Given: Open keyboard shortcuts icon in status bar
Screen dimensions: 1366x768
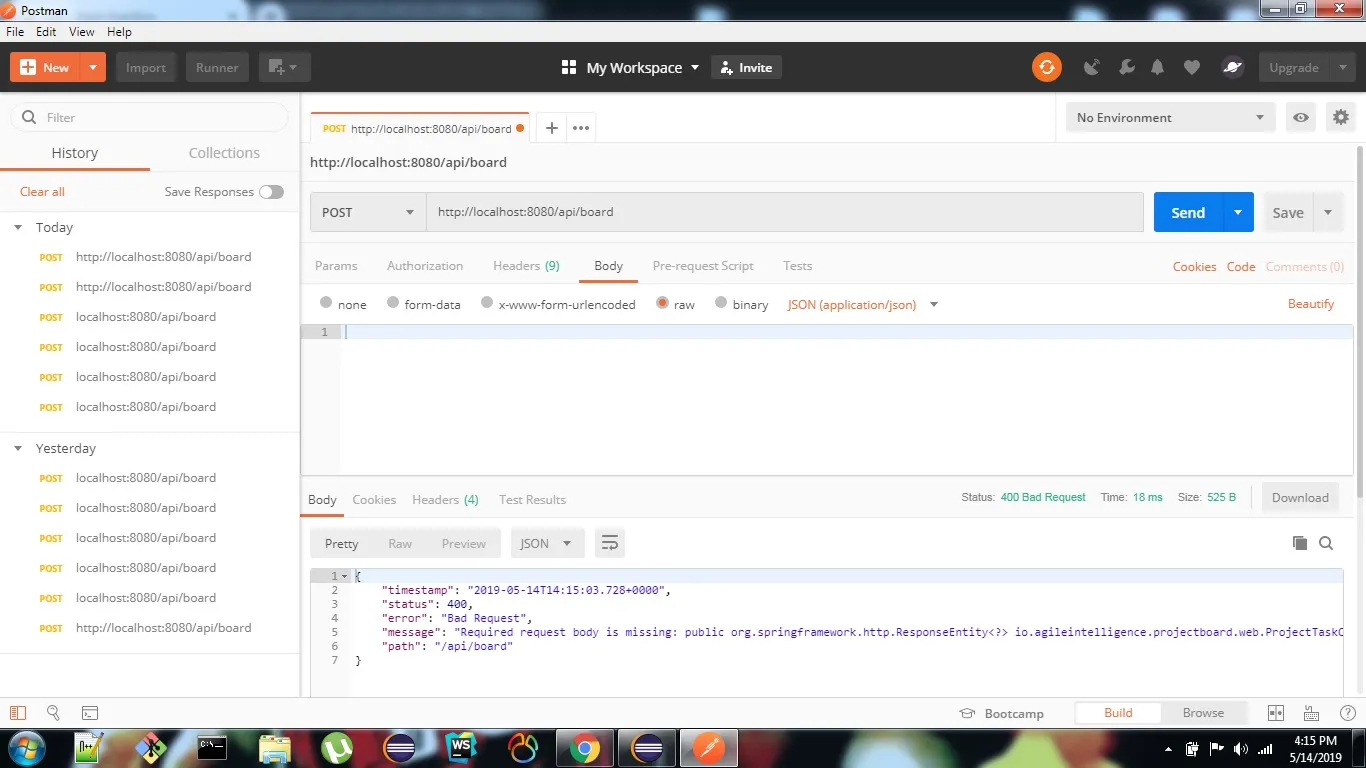Looking at the screenshot, I should (1311, 713).
